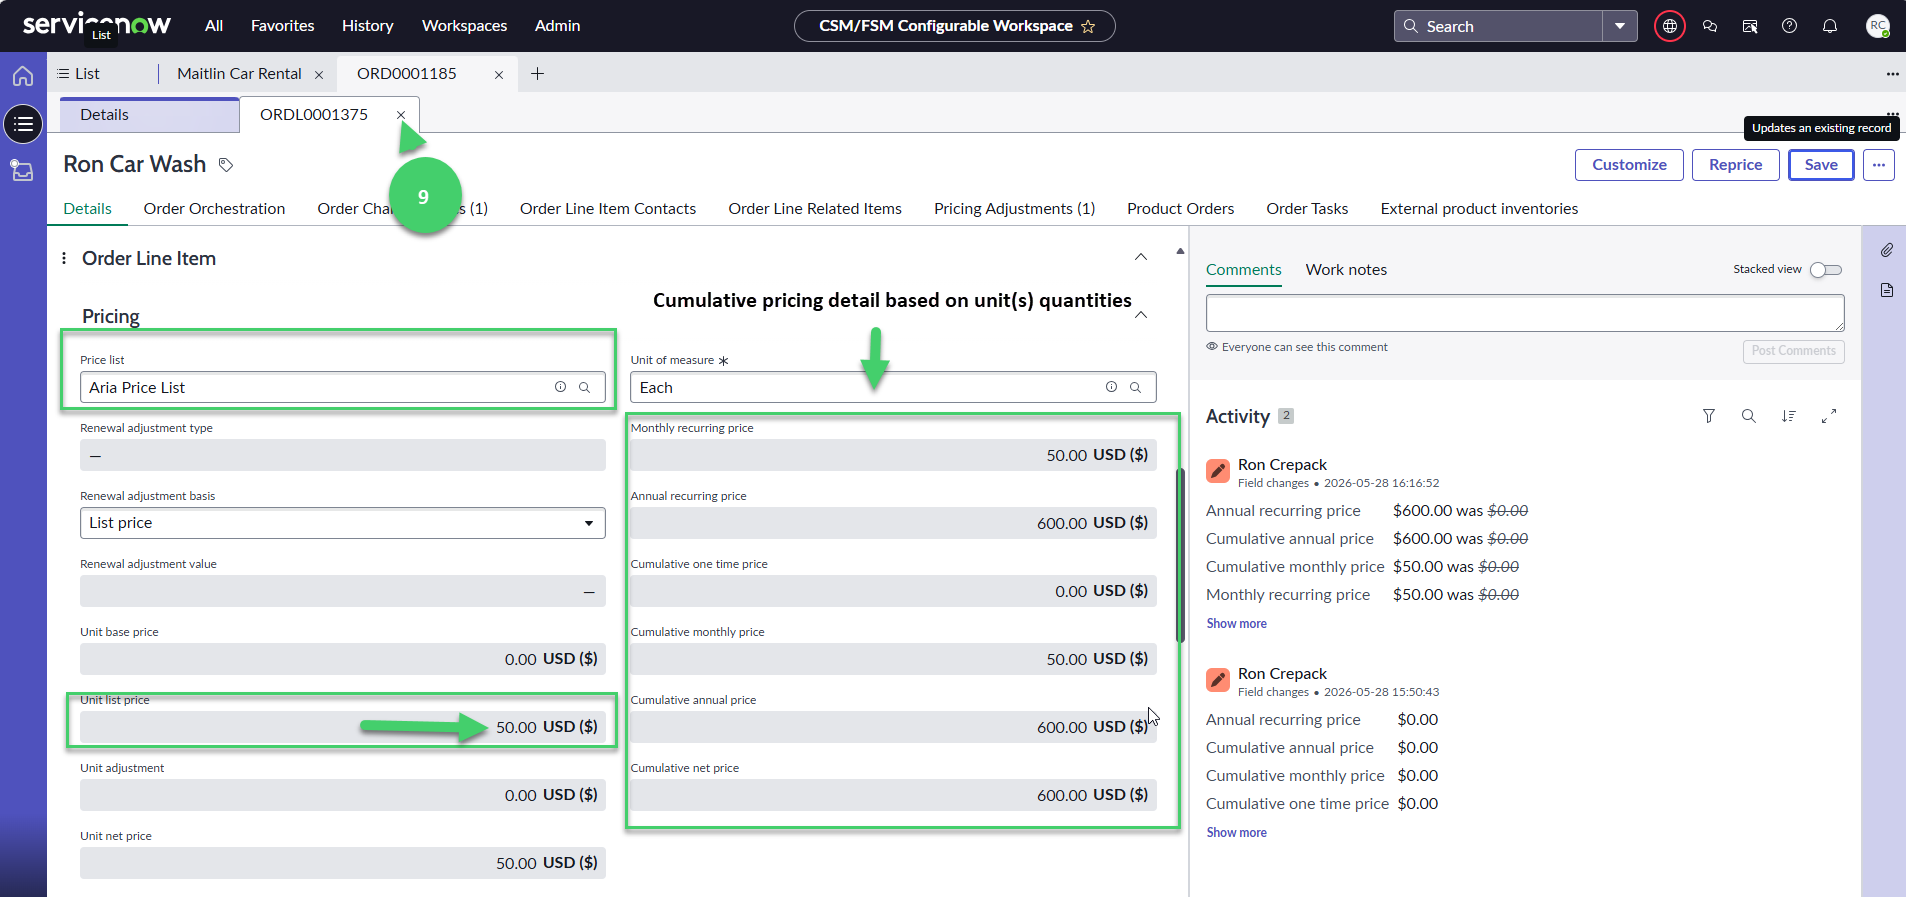Viewport: 1906px width, 897px height.
Task: Click the global Search field
Action: tap(1498, 26)
